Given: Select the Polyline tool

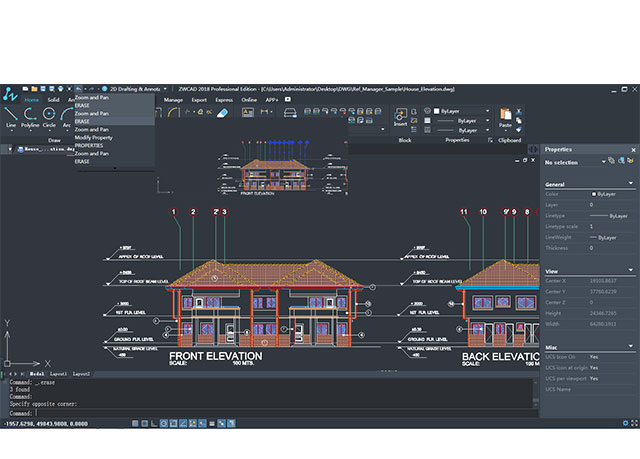Looking at the screenshot, I should 30,117.
